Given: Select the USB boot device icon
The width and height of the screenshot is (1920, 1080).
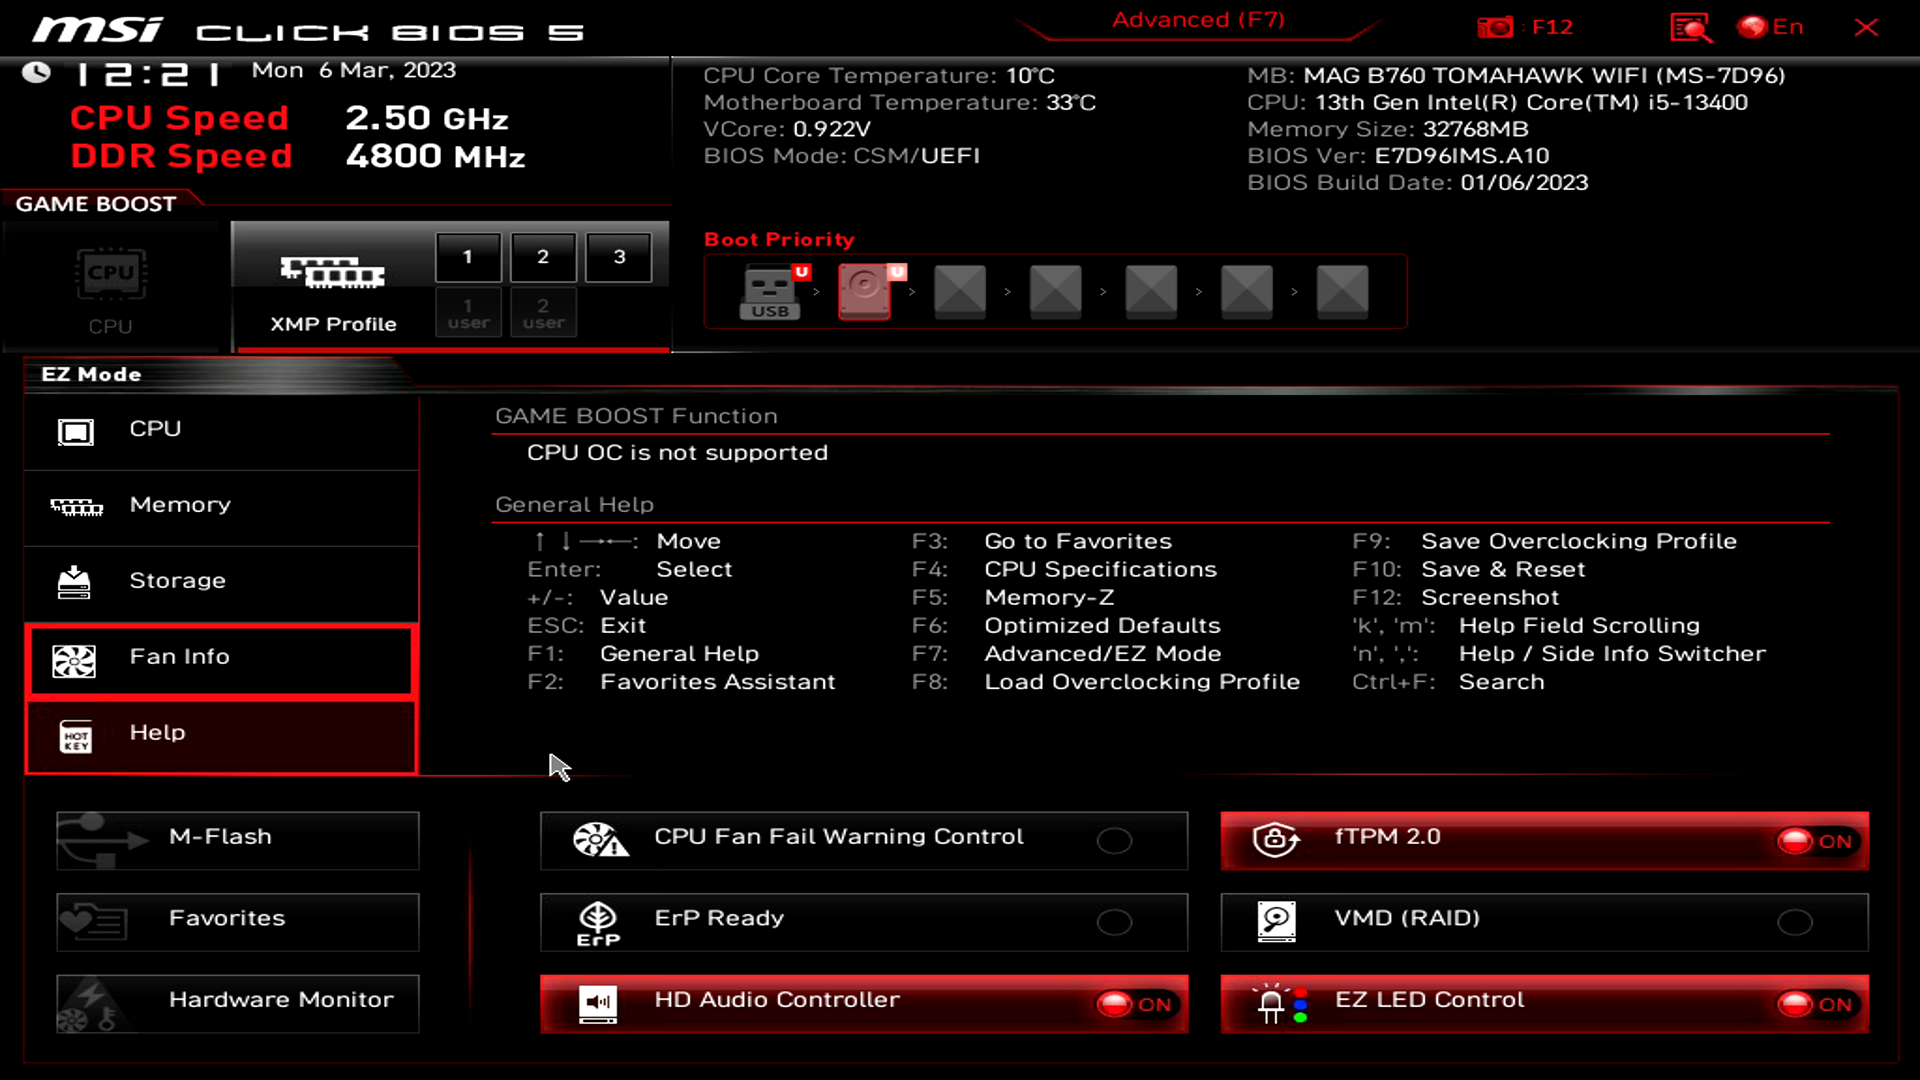Looking at the screenshot, I should pyautogui.click(x=770, y=291).
